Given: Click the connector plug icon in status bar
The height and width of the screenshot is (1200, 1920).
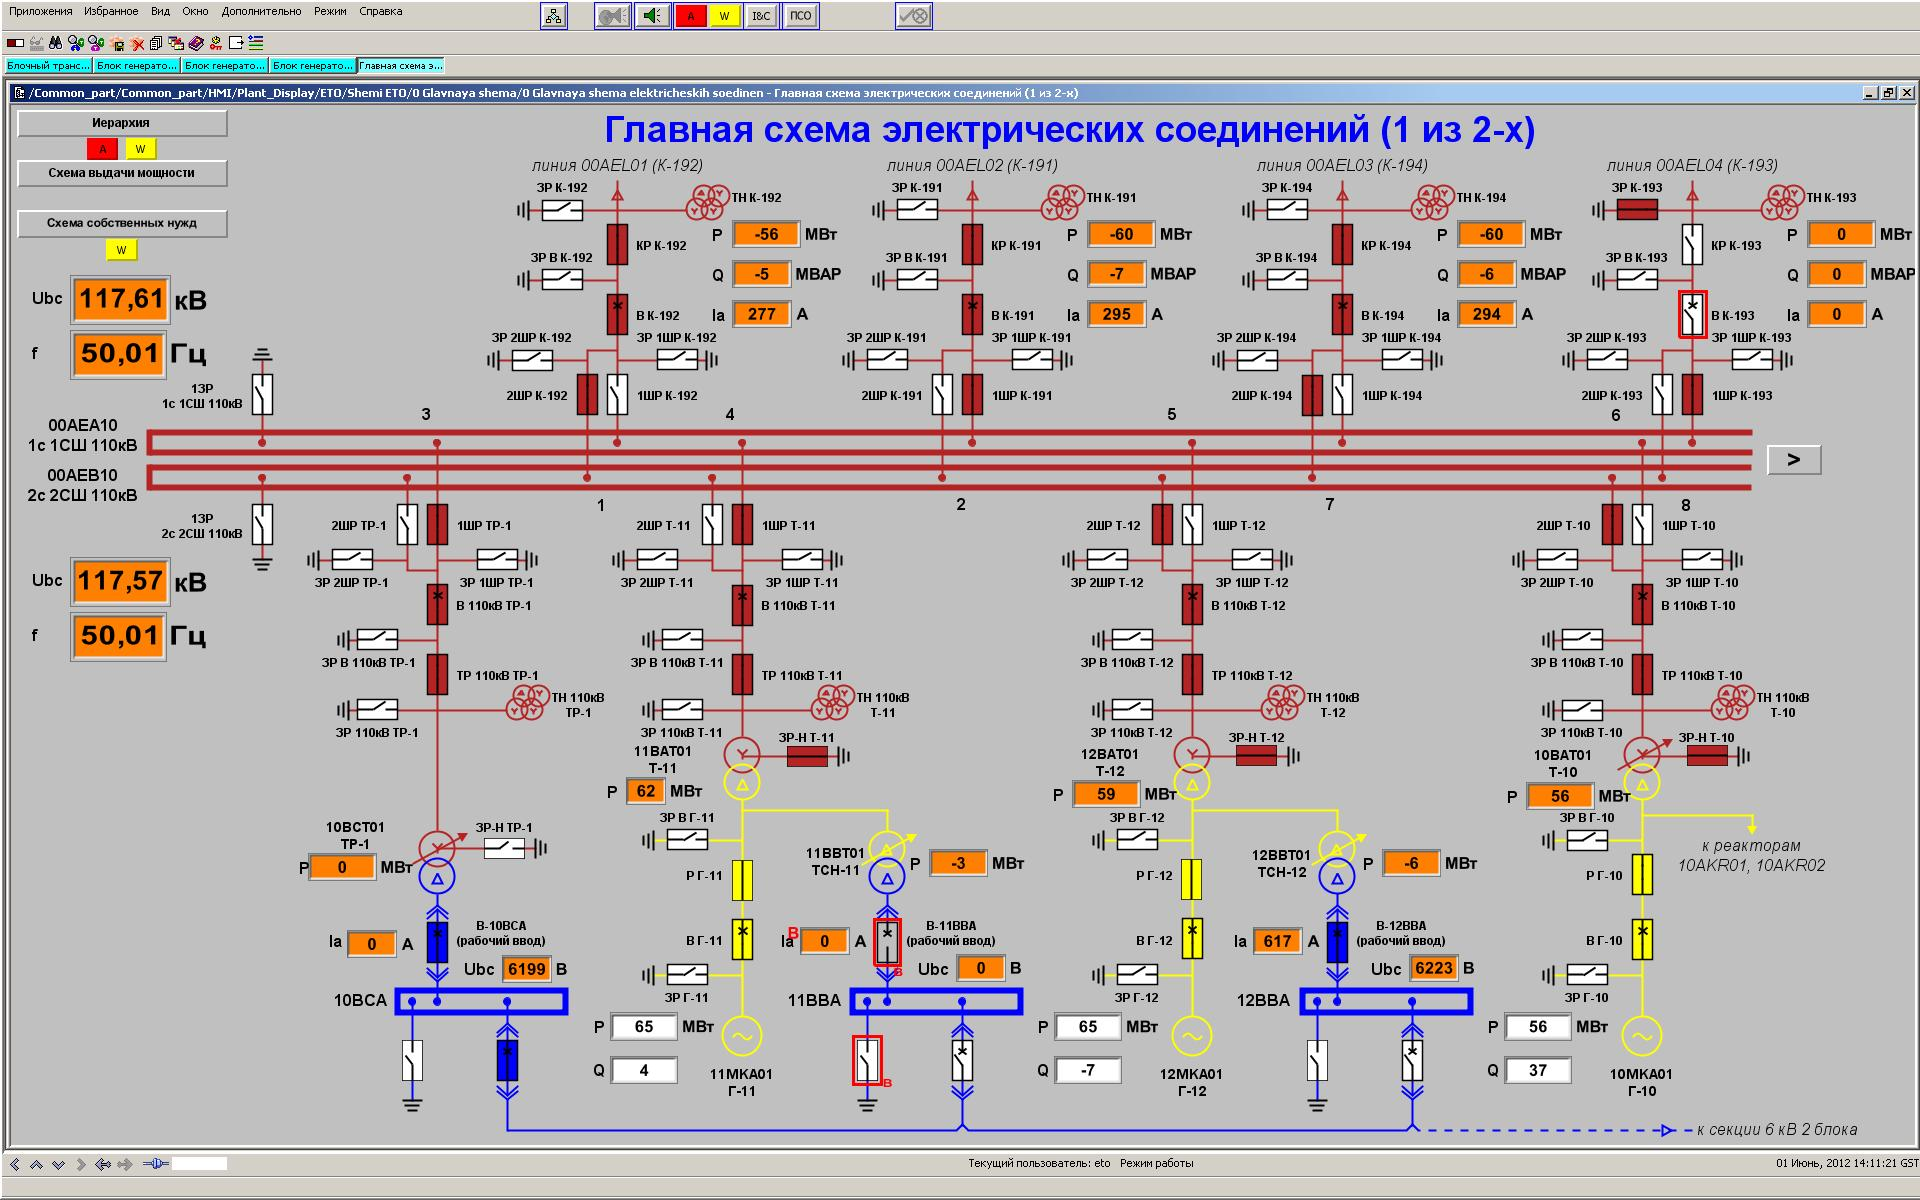Looking at the screenshot, I should (155, 1164).
